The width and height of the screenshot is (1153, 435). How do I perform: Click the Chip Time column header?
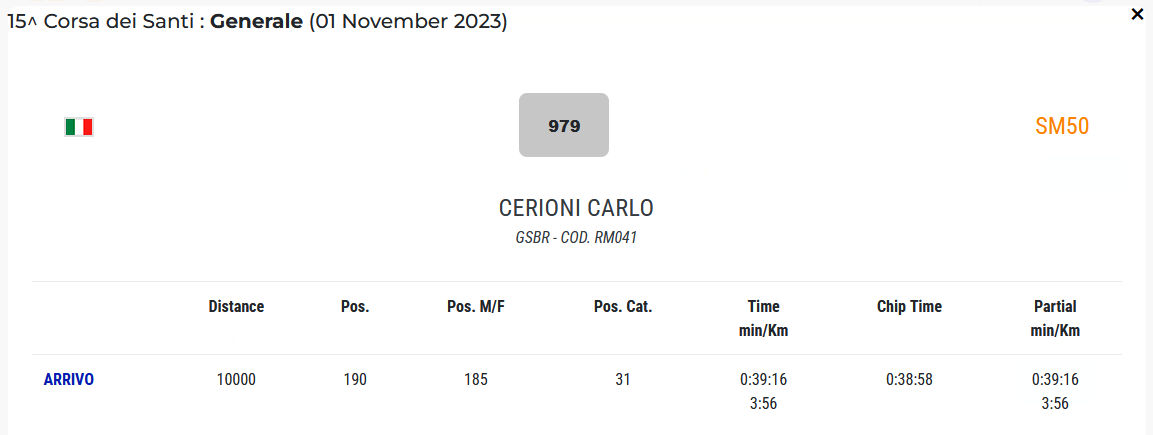[x=909, y=306]
